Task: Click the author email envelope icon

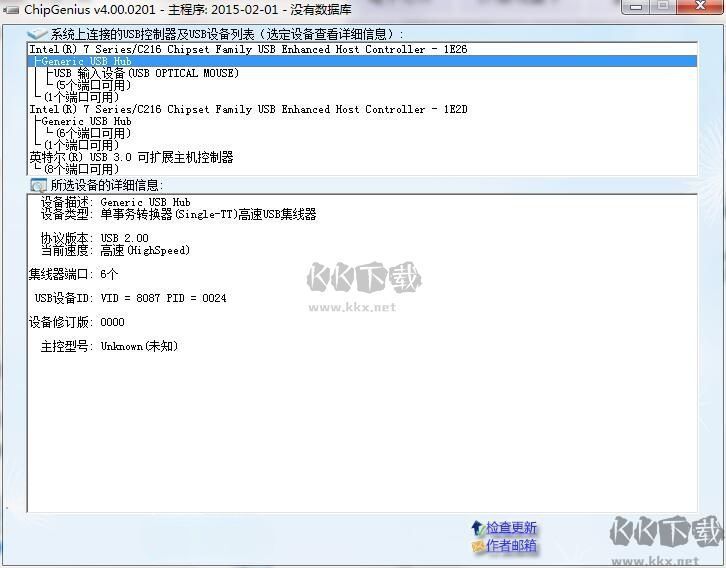Action: [477, 546]
